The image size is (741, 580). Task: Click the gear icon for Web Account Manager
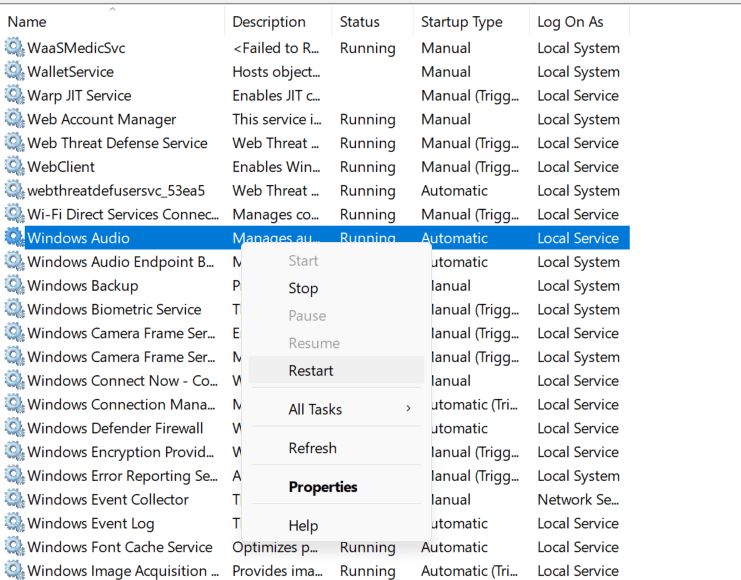(x=15, y=119)
